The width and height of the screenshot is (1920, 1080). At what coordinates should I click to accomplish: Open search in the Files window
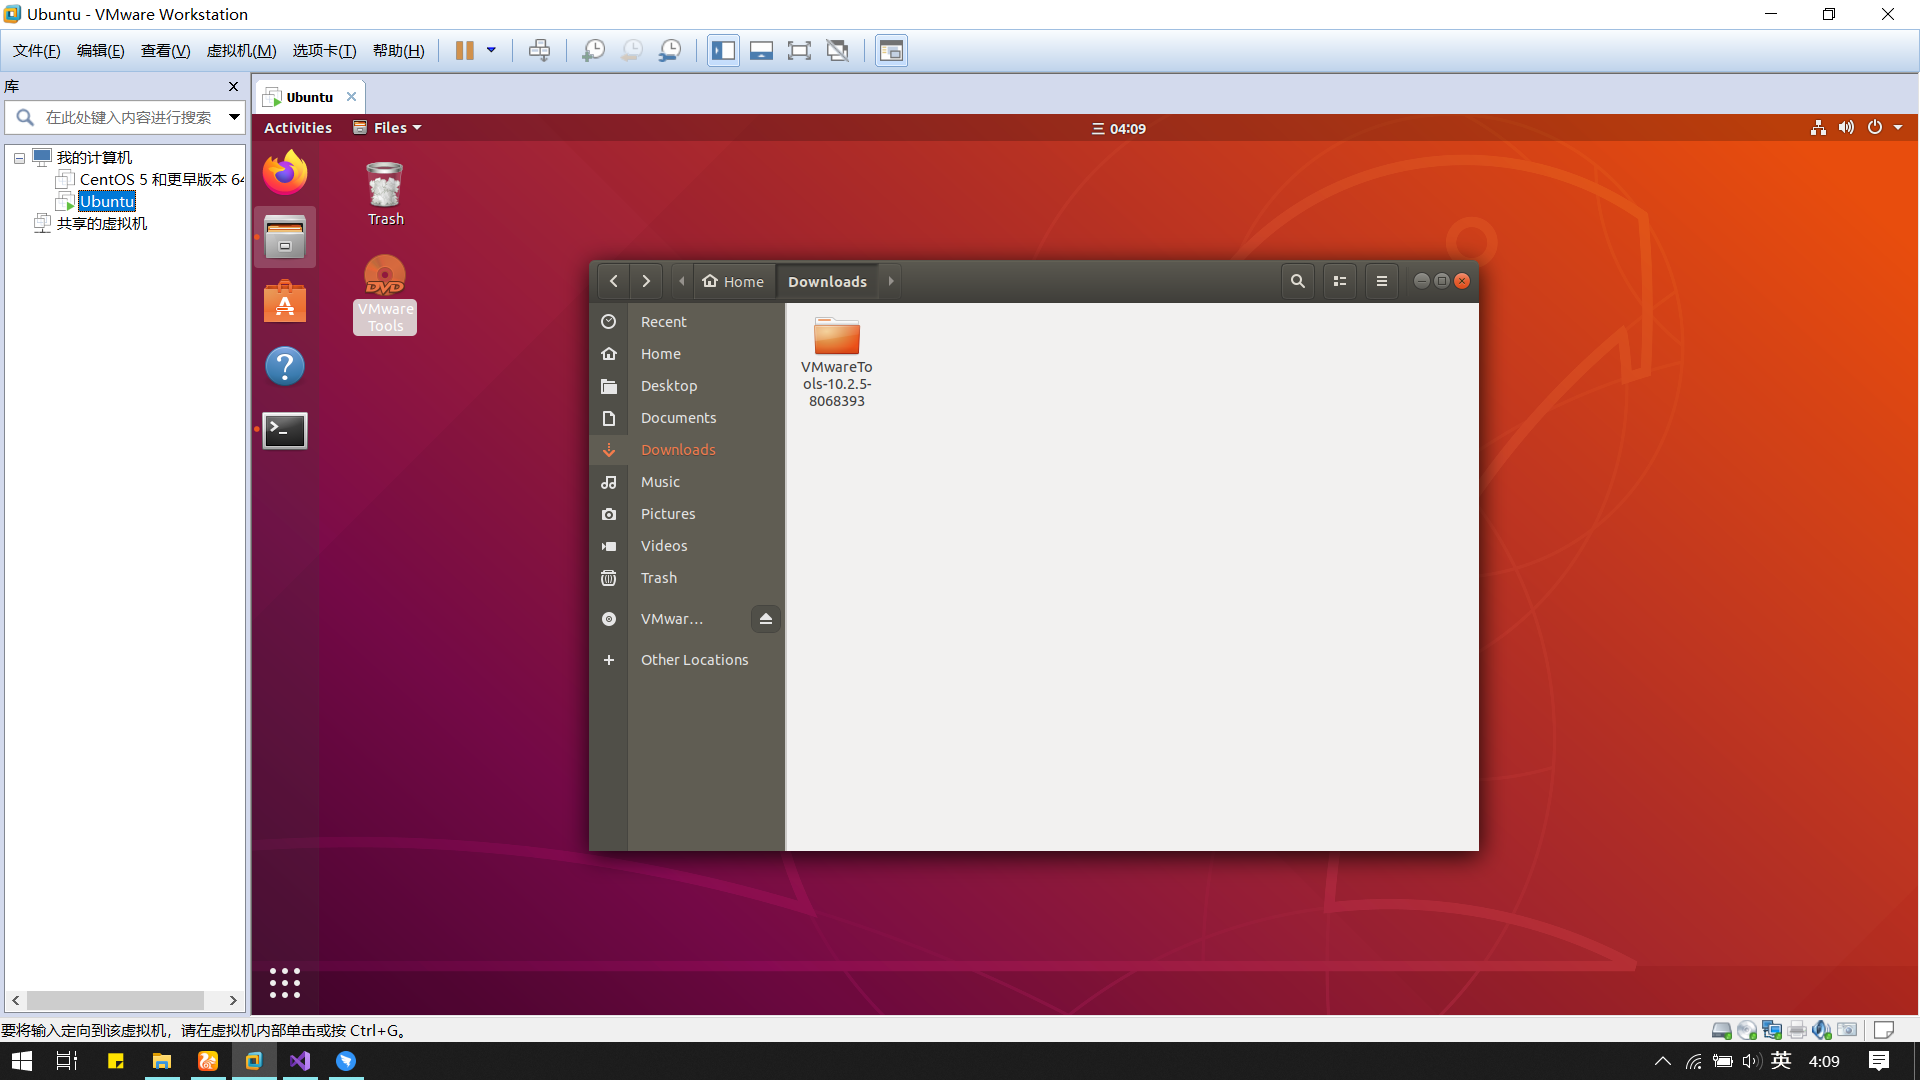click(x=1297, y=282)
